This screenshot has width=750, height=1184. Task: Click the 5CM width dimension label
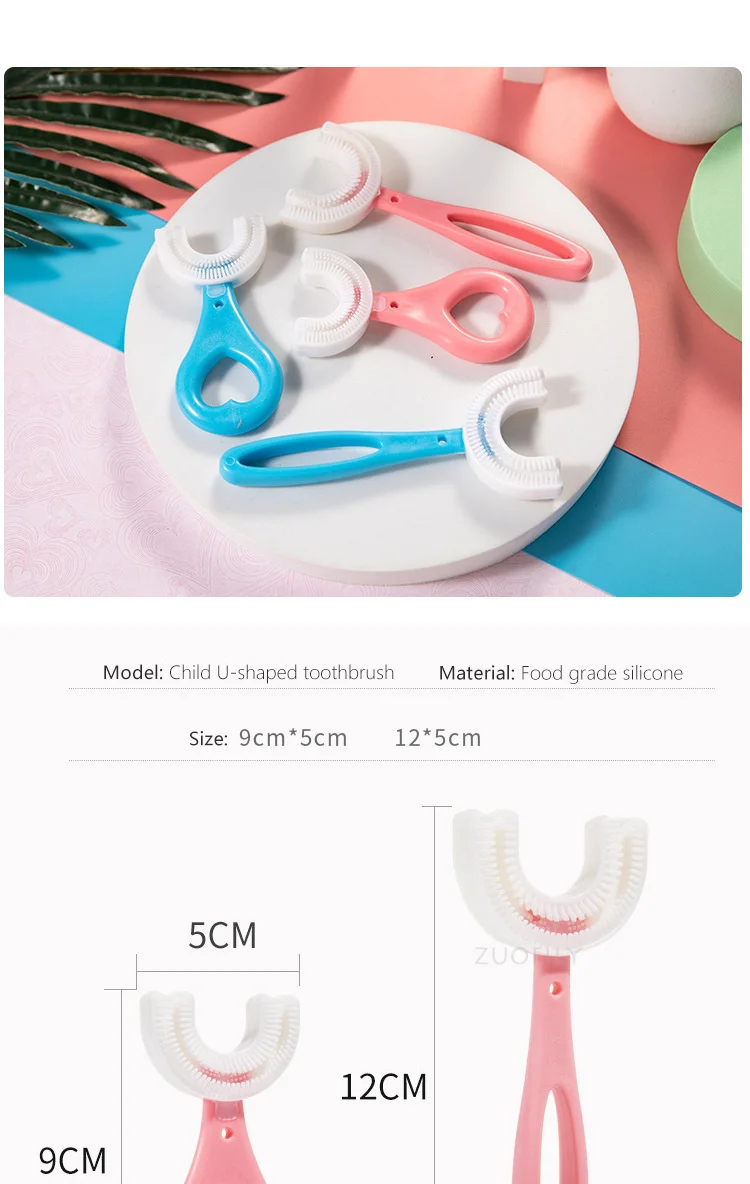tap(222, 935)
